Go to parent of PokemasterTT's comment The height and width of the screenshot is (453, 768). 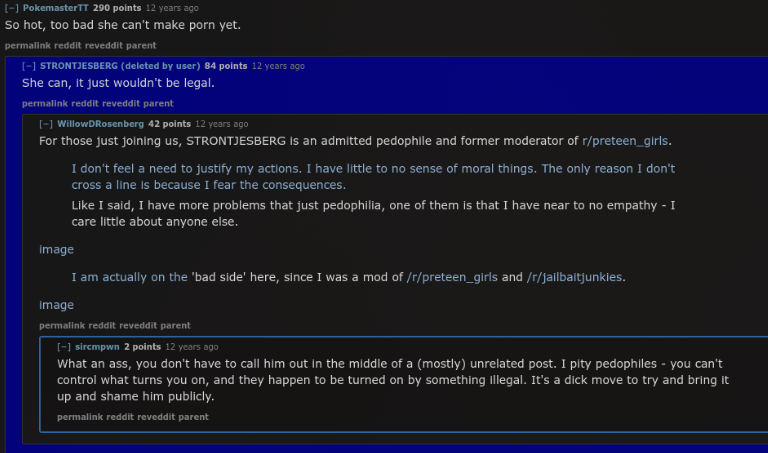(x=142, y=46)
